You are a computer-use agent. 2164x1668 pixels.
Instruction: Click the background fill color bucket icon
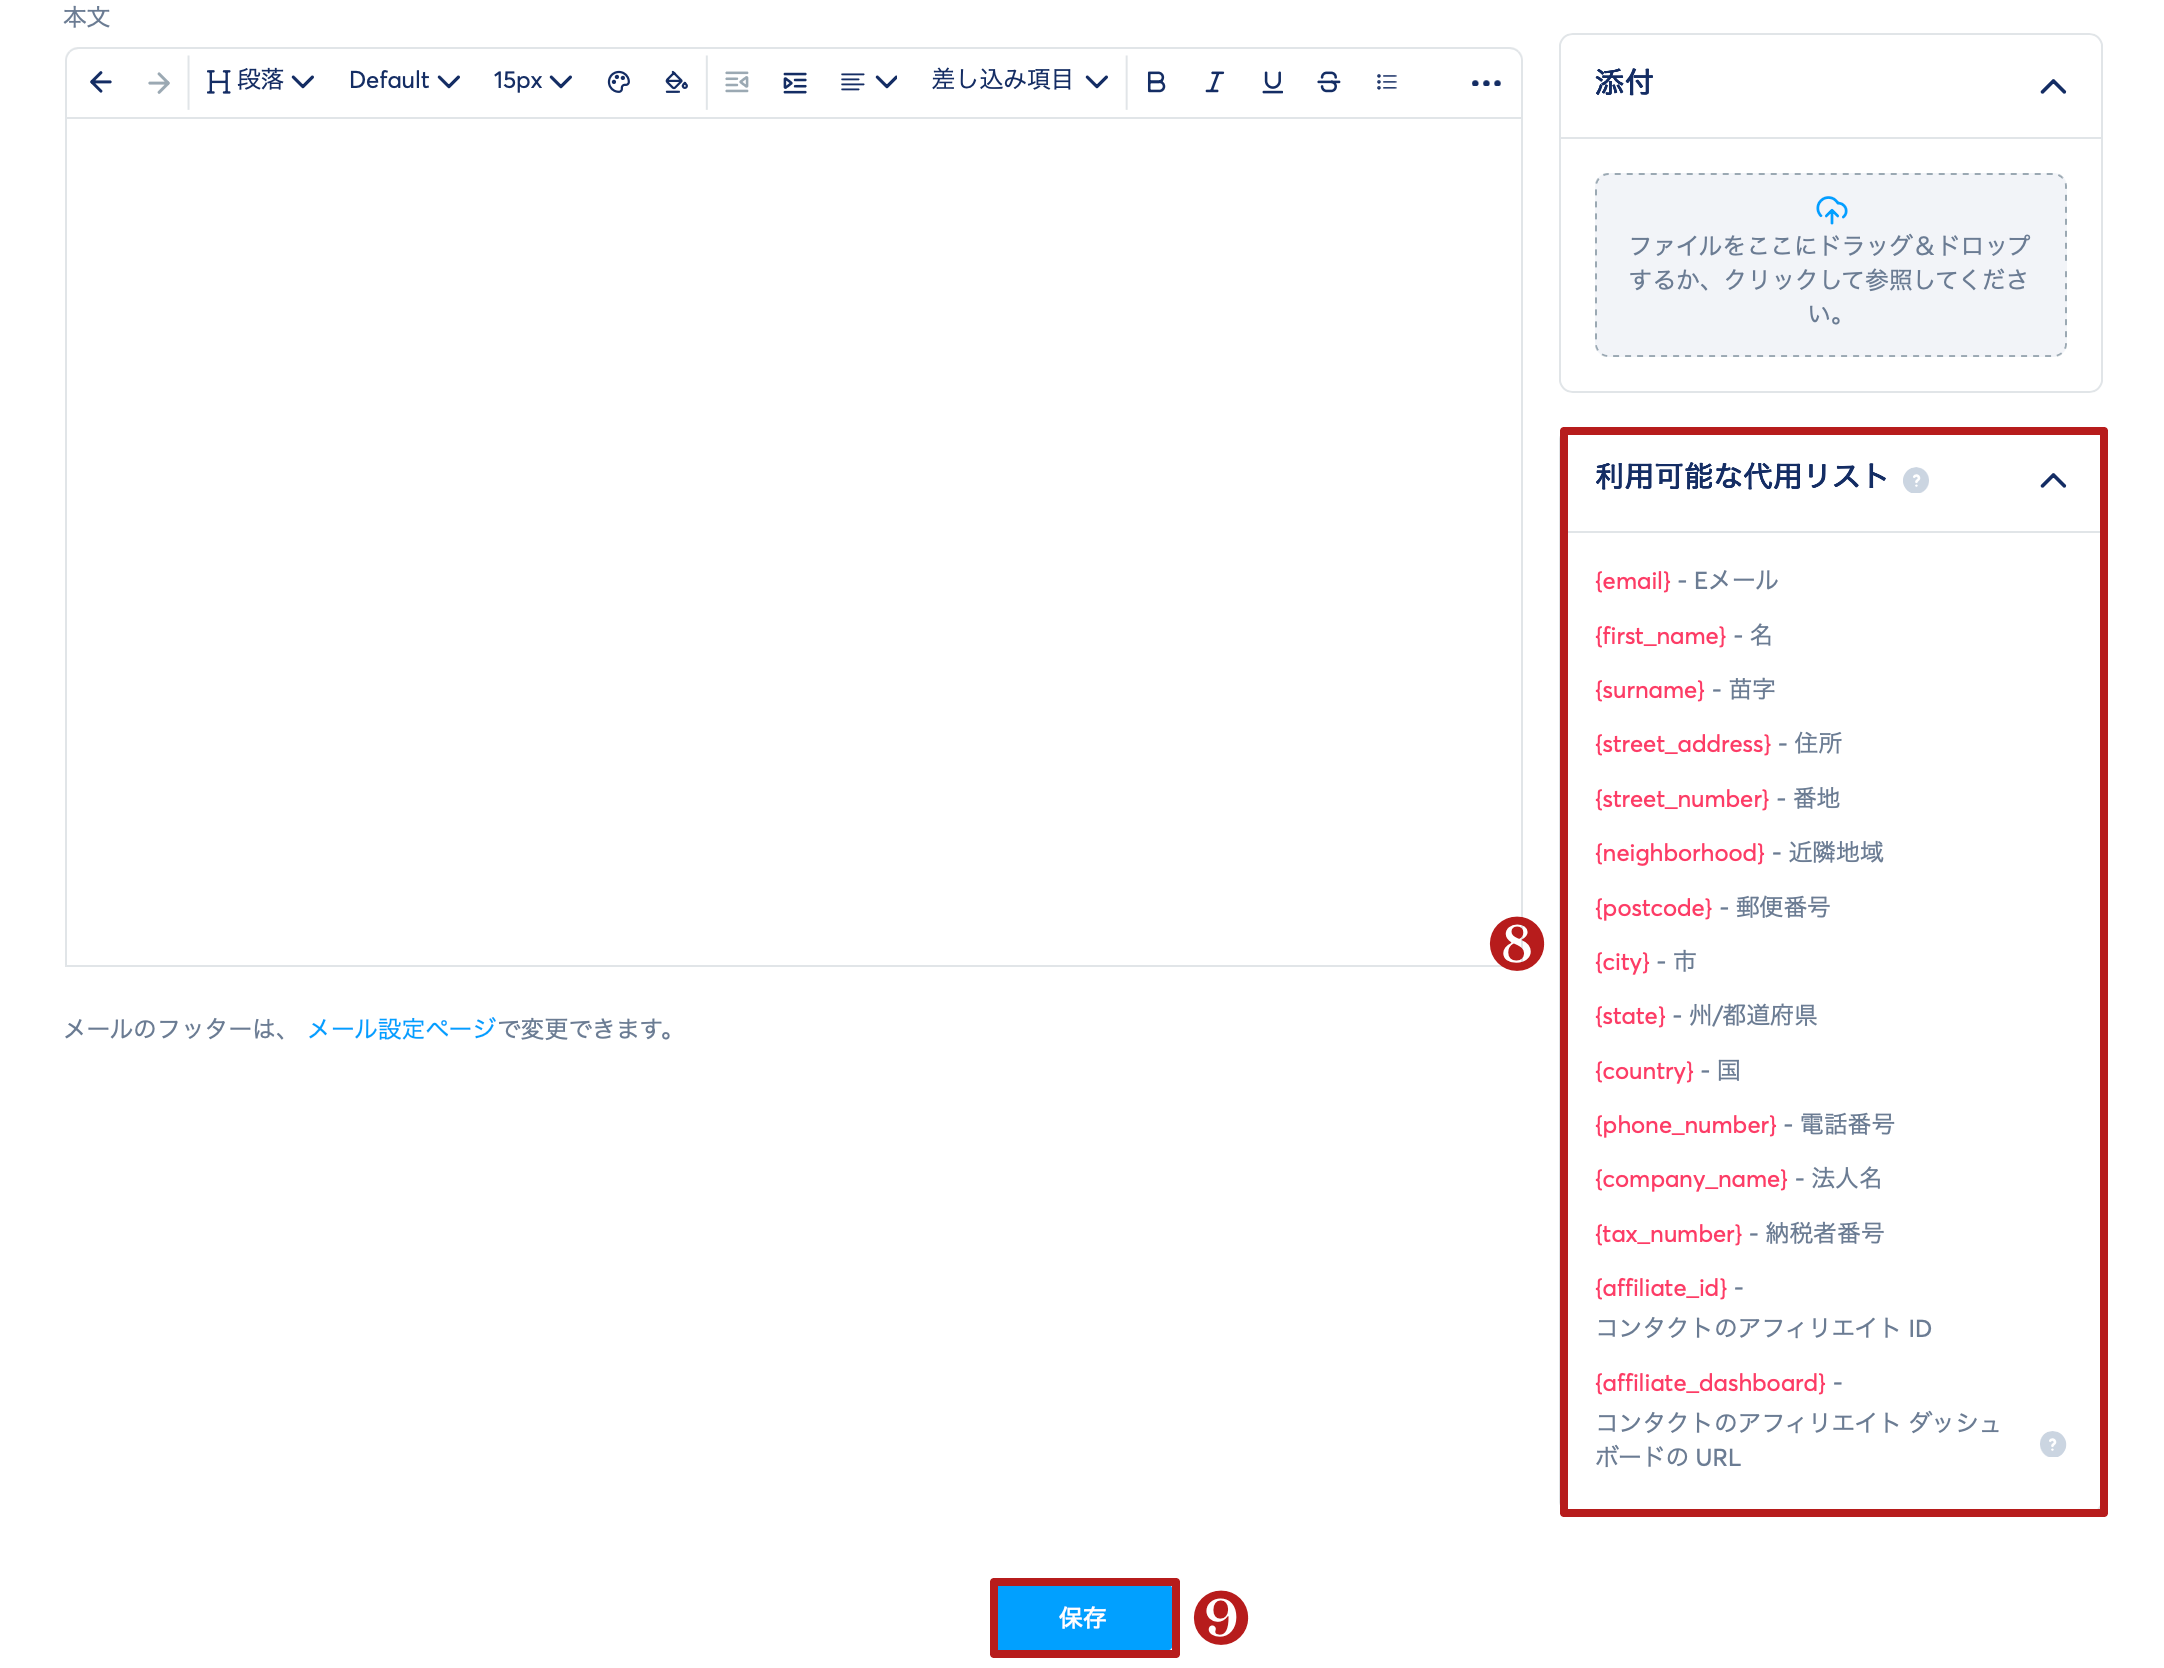tap(676, 82)
